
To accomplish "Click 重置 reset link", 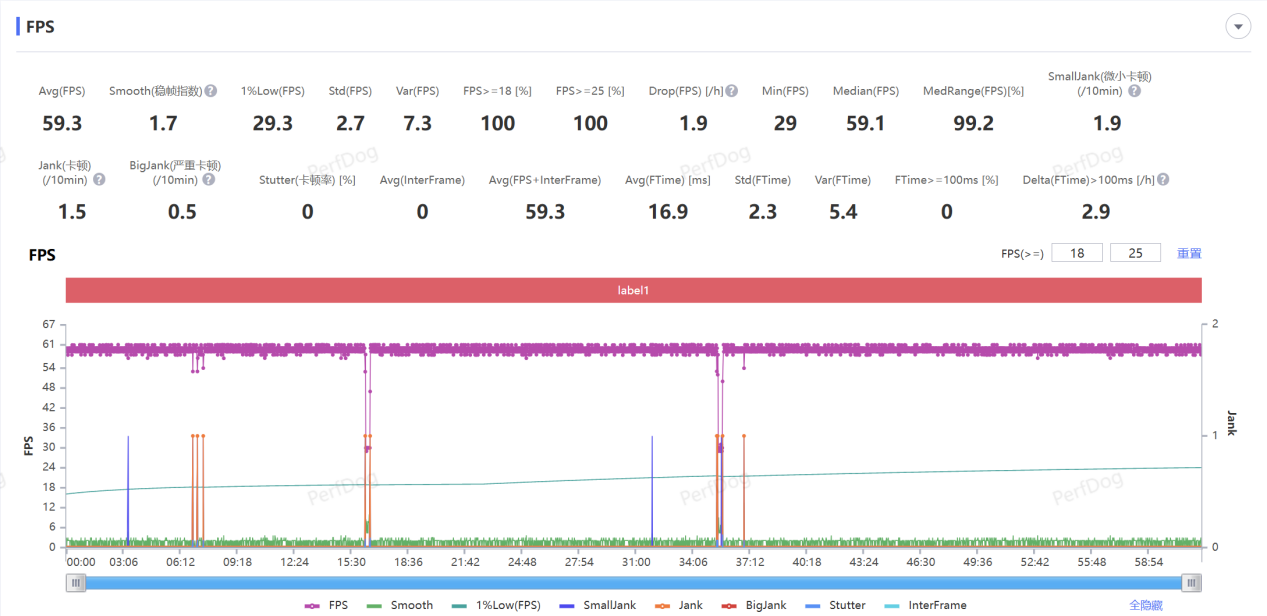I will tap(1189, 253).
